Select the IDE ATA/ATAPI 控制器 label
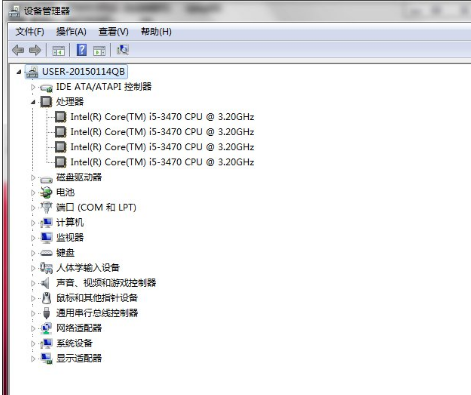The height and width of the screenshot is (395, 471). (x=104, y=87)
